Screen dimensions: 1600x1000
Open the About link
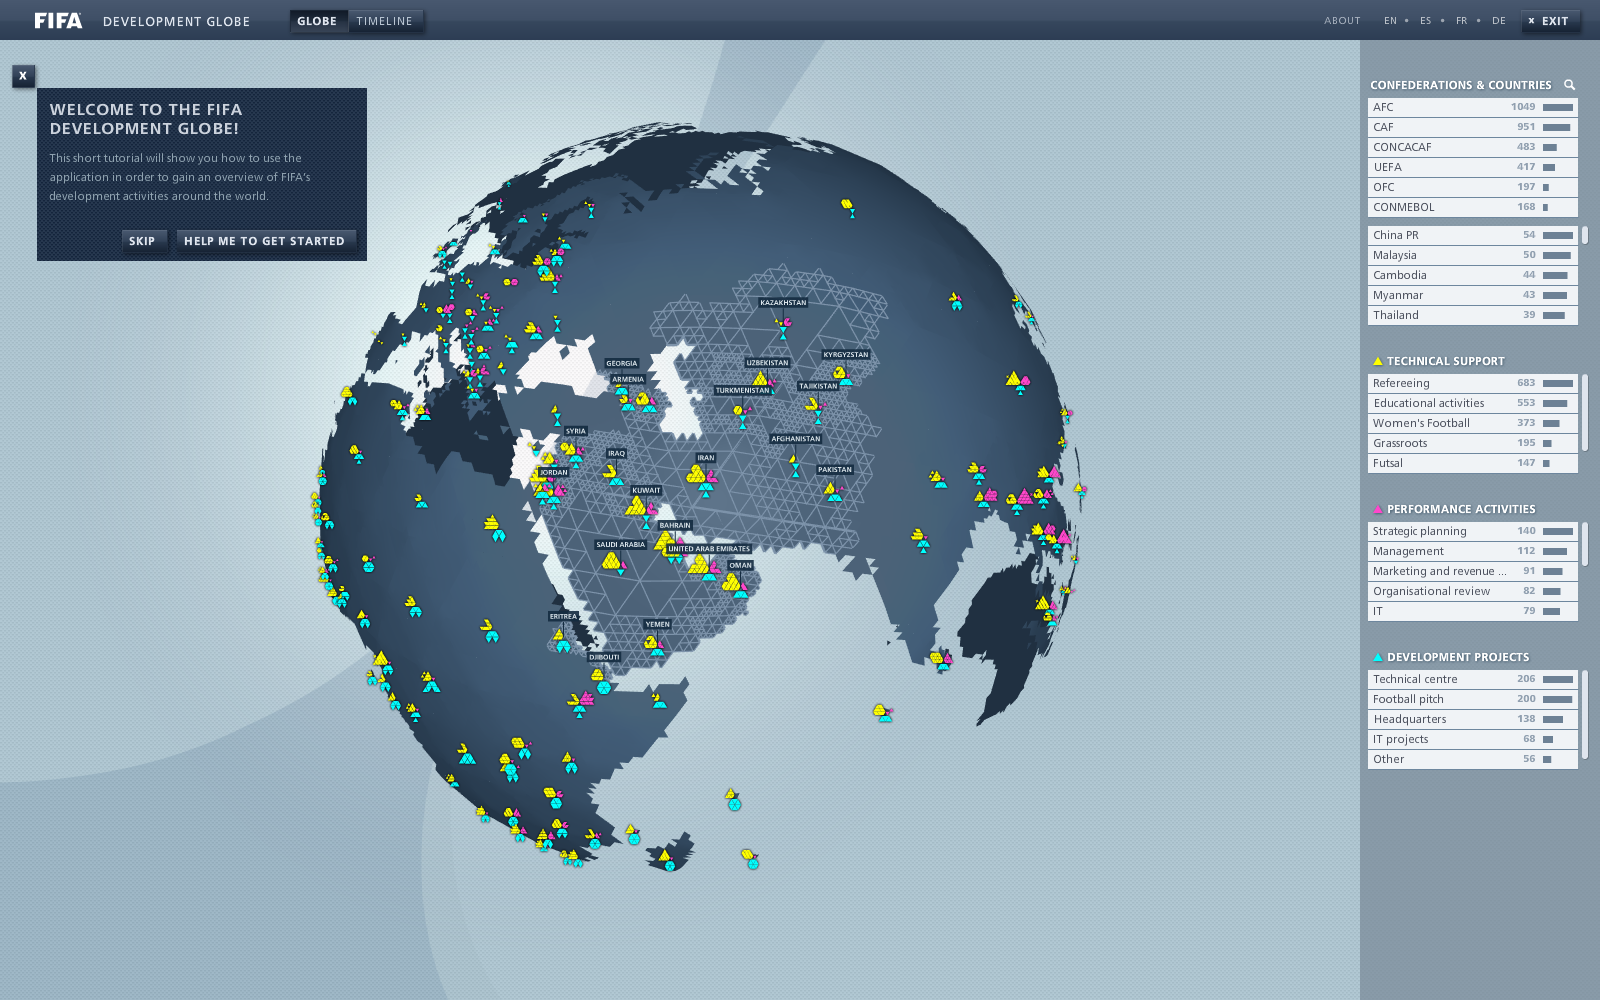(1342, 21)
